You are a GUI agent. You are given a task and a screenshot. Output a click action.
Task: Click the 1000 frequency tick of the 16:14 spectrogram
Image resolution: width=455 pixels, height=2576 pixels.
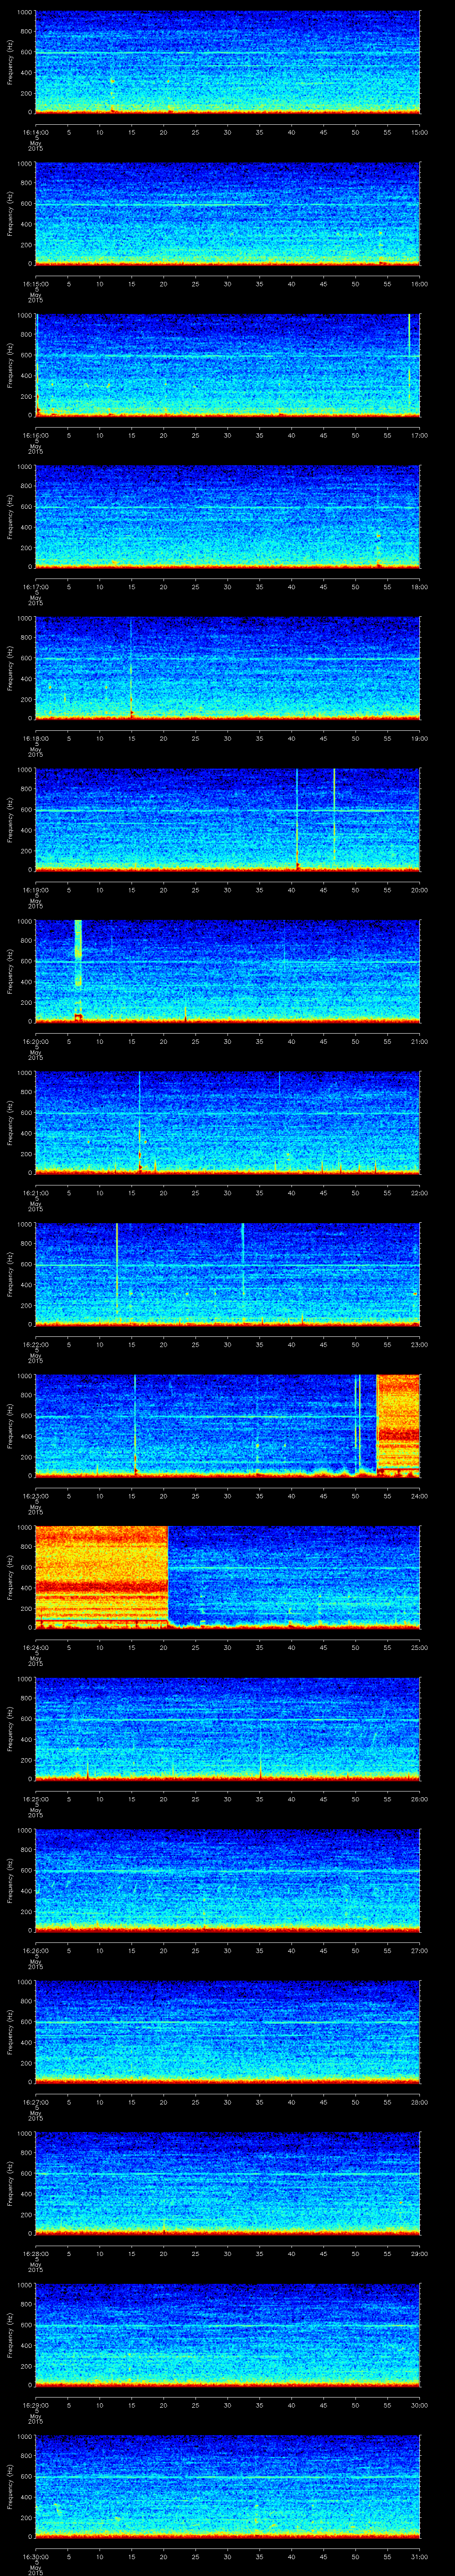tap(24, 13)
